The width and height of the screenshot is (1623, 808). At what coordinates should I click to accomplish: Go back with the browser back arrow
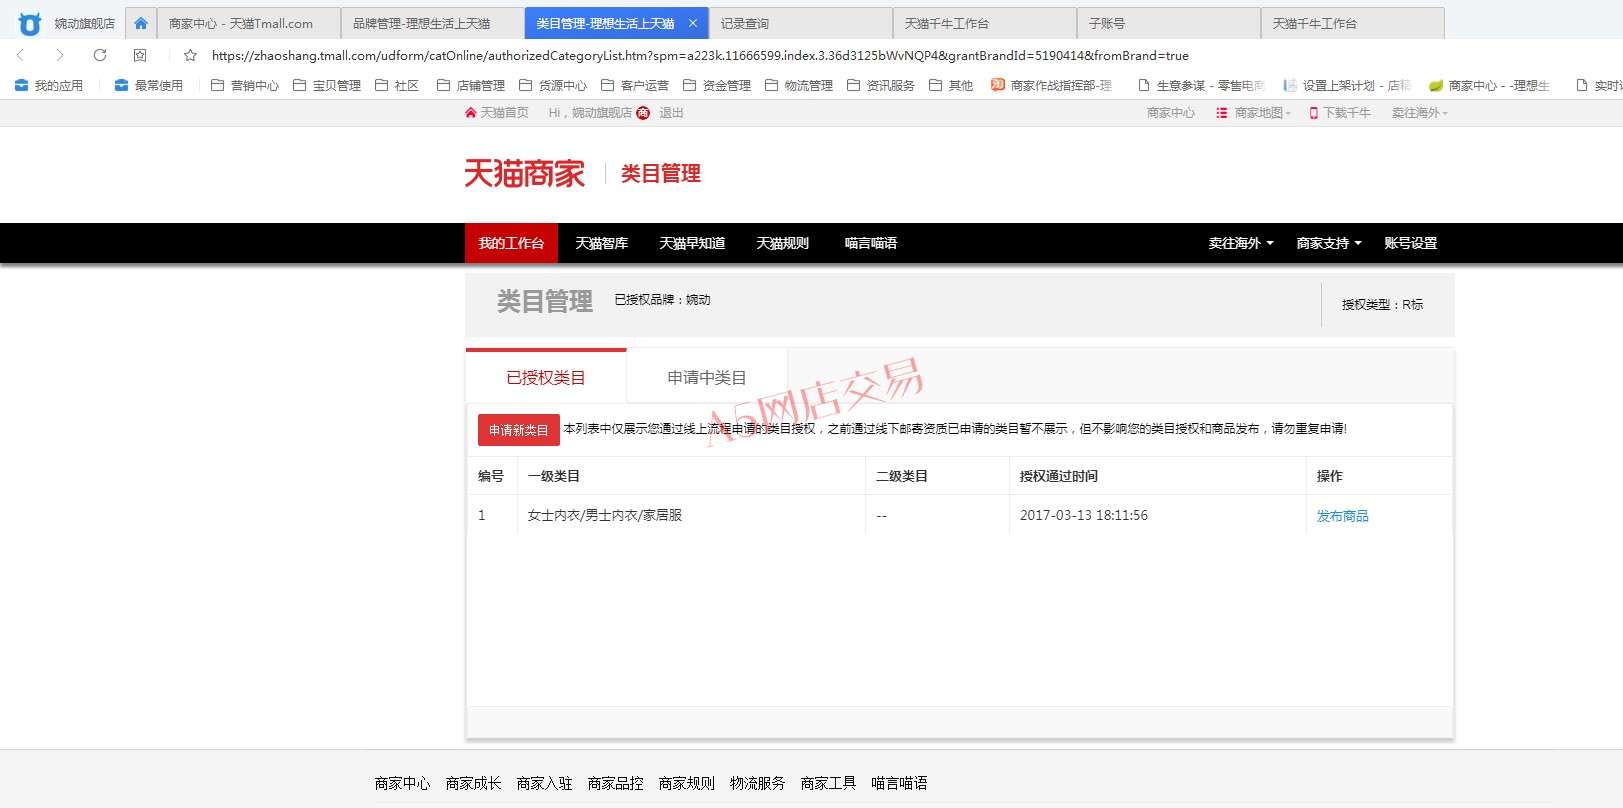20,55
